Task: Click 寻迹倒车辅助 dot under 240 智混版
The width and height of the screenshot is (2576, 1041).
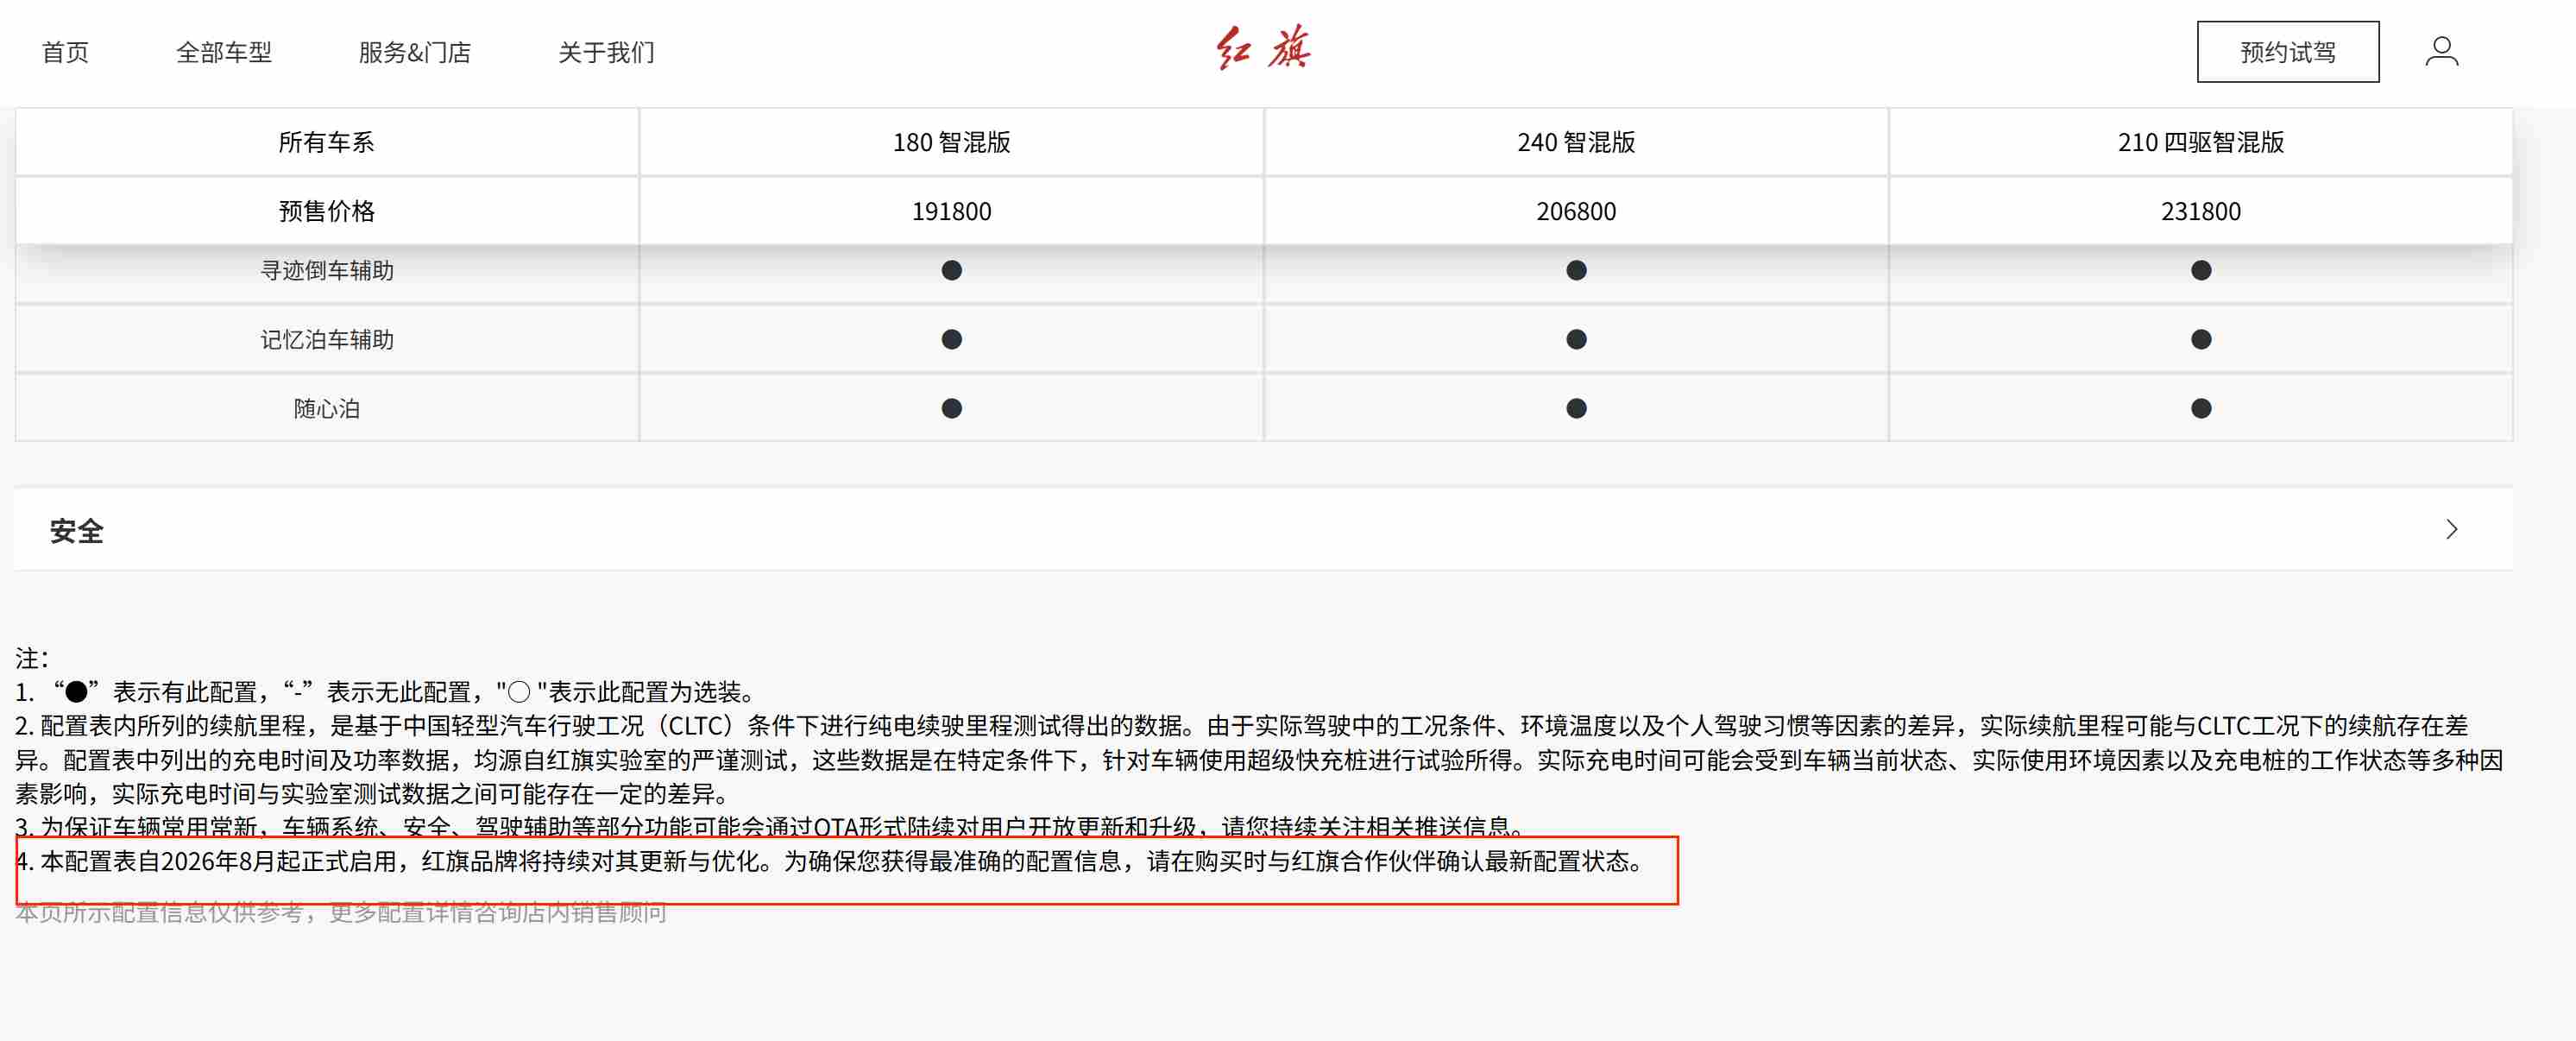Action: (1576, 270)
